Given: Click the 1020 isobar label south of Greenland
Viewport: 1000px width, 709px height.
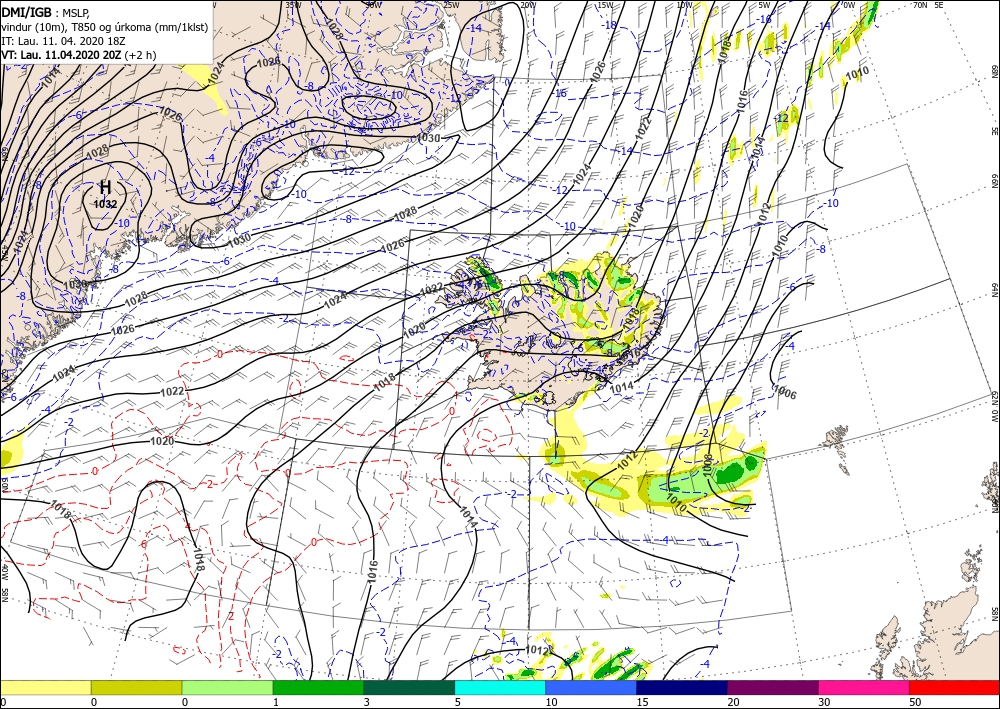Looking at the screenshot, I should click(x=162, y=441).
